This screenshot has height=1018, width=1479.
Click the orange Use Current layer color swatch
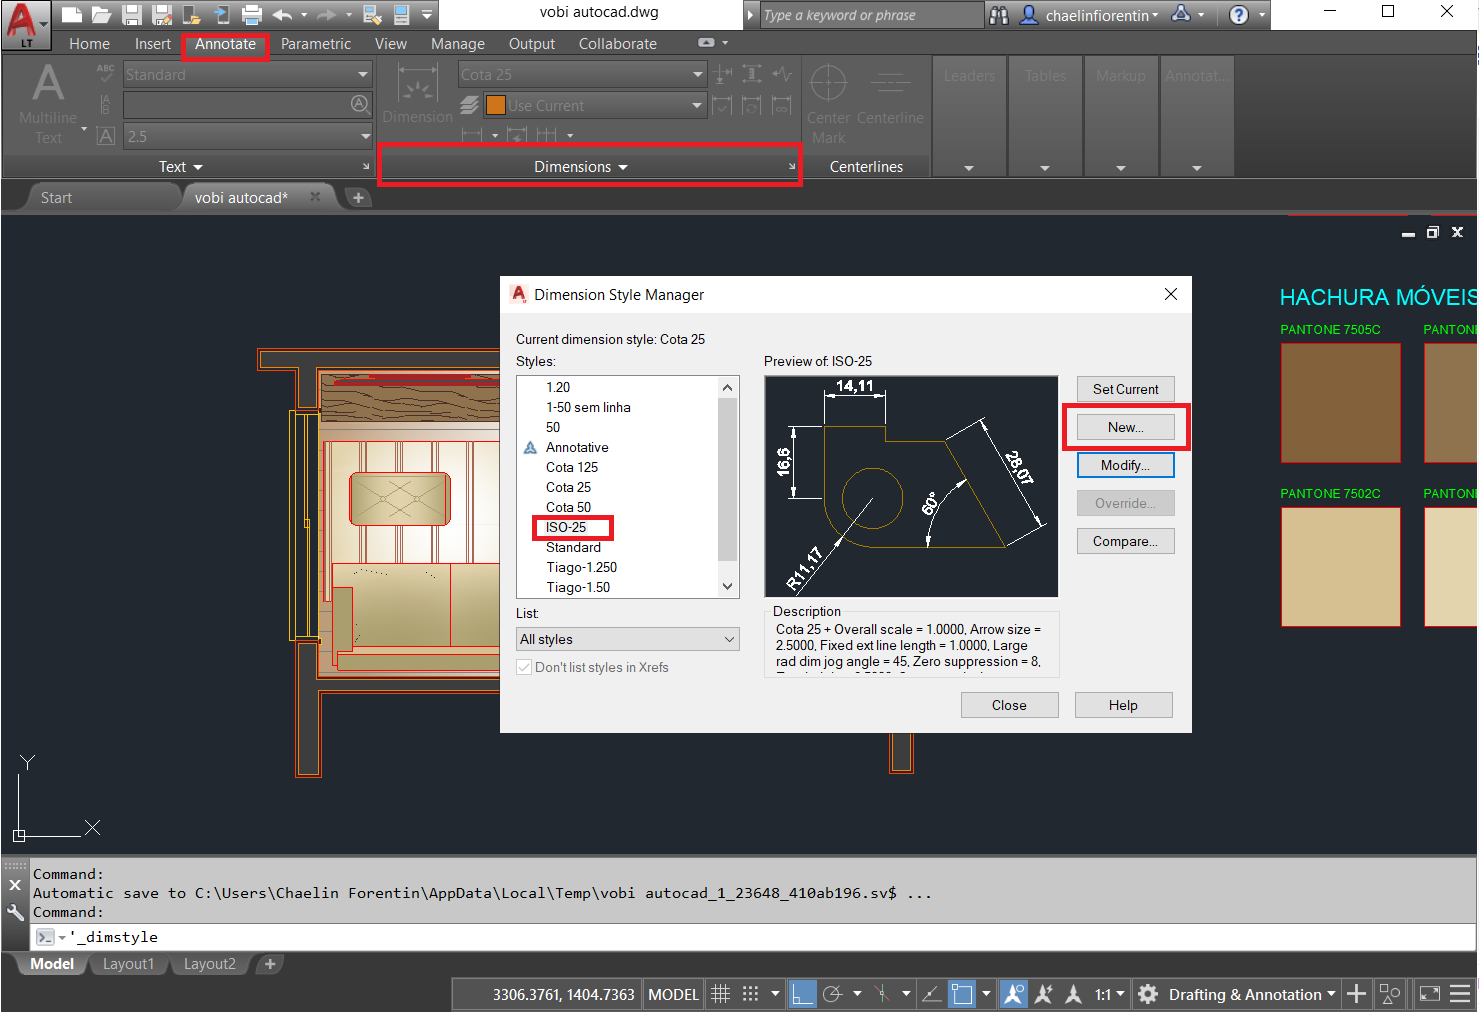tap(496, 105)
